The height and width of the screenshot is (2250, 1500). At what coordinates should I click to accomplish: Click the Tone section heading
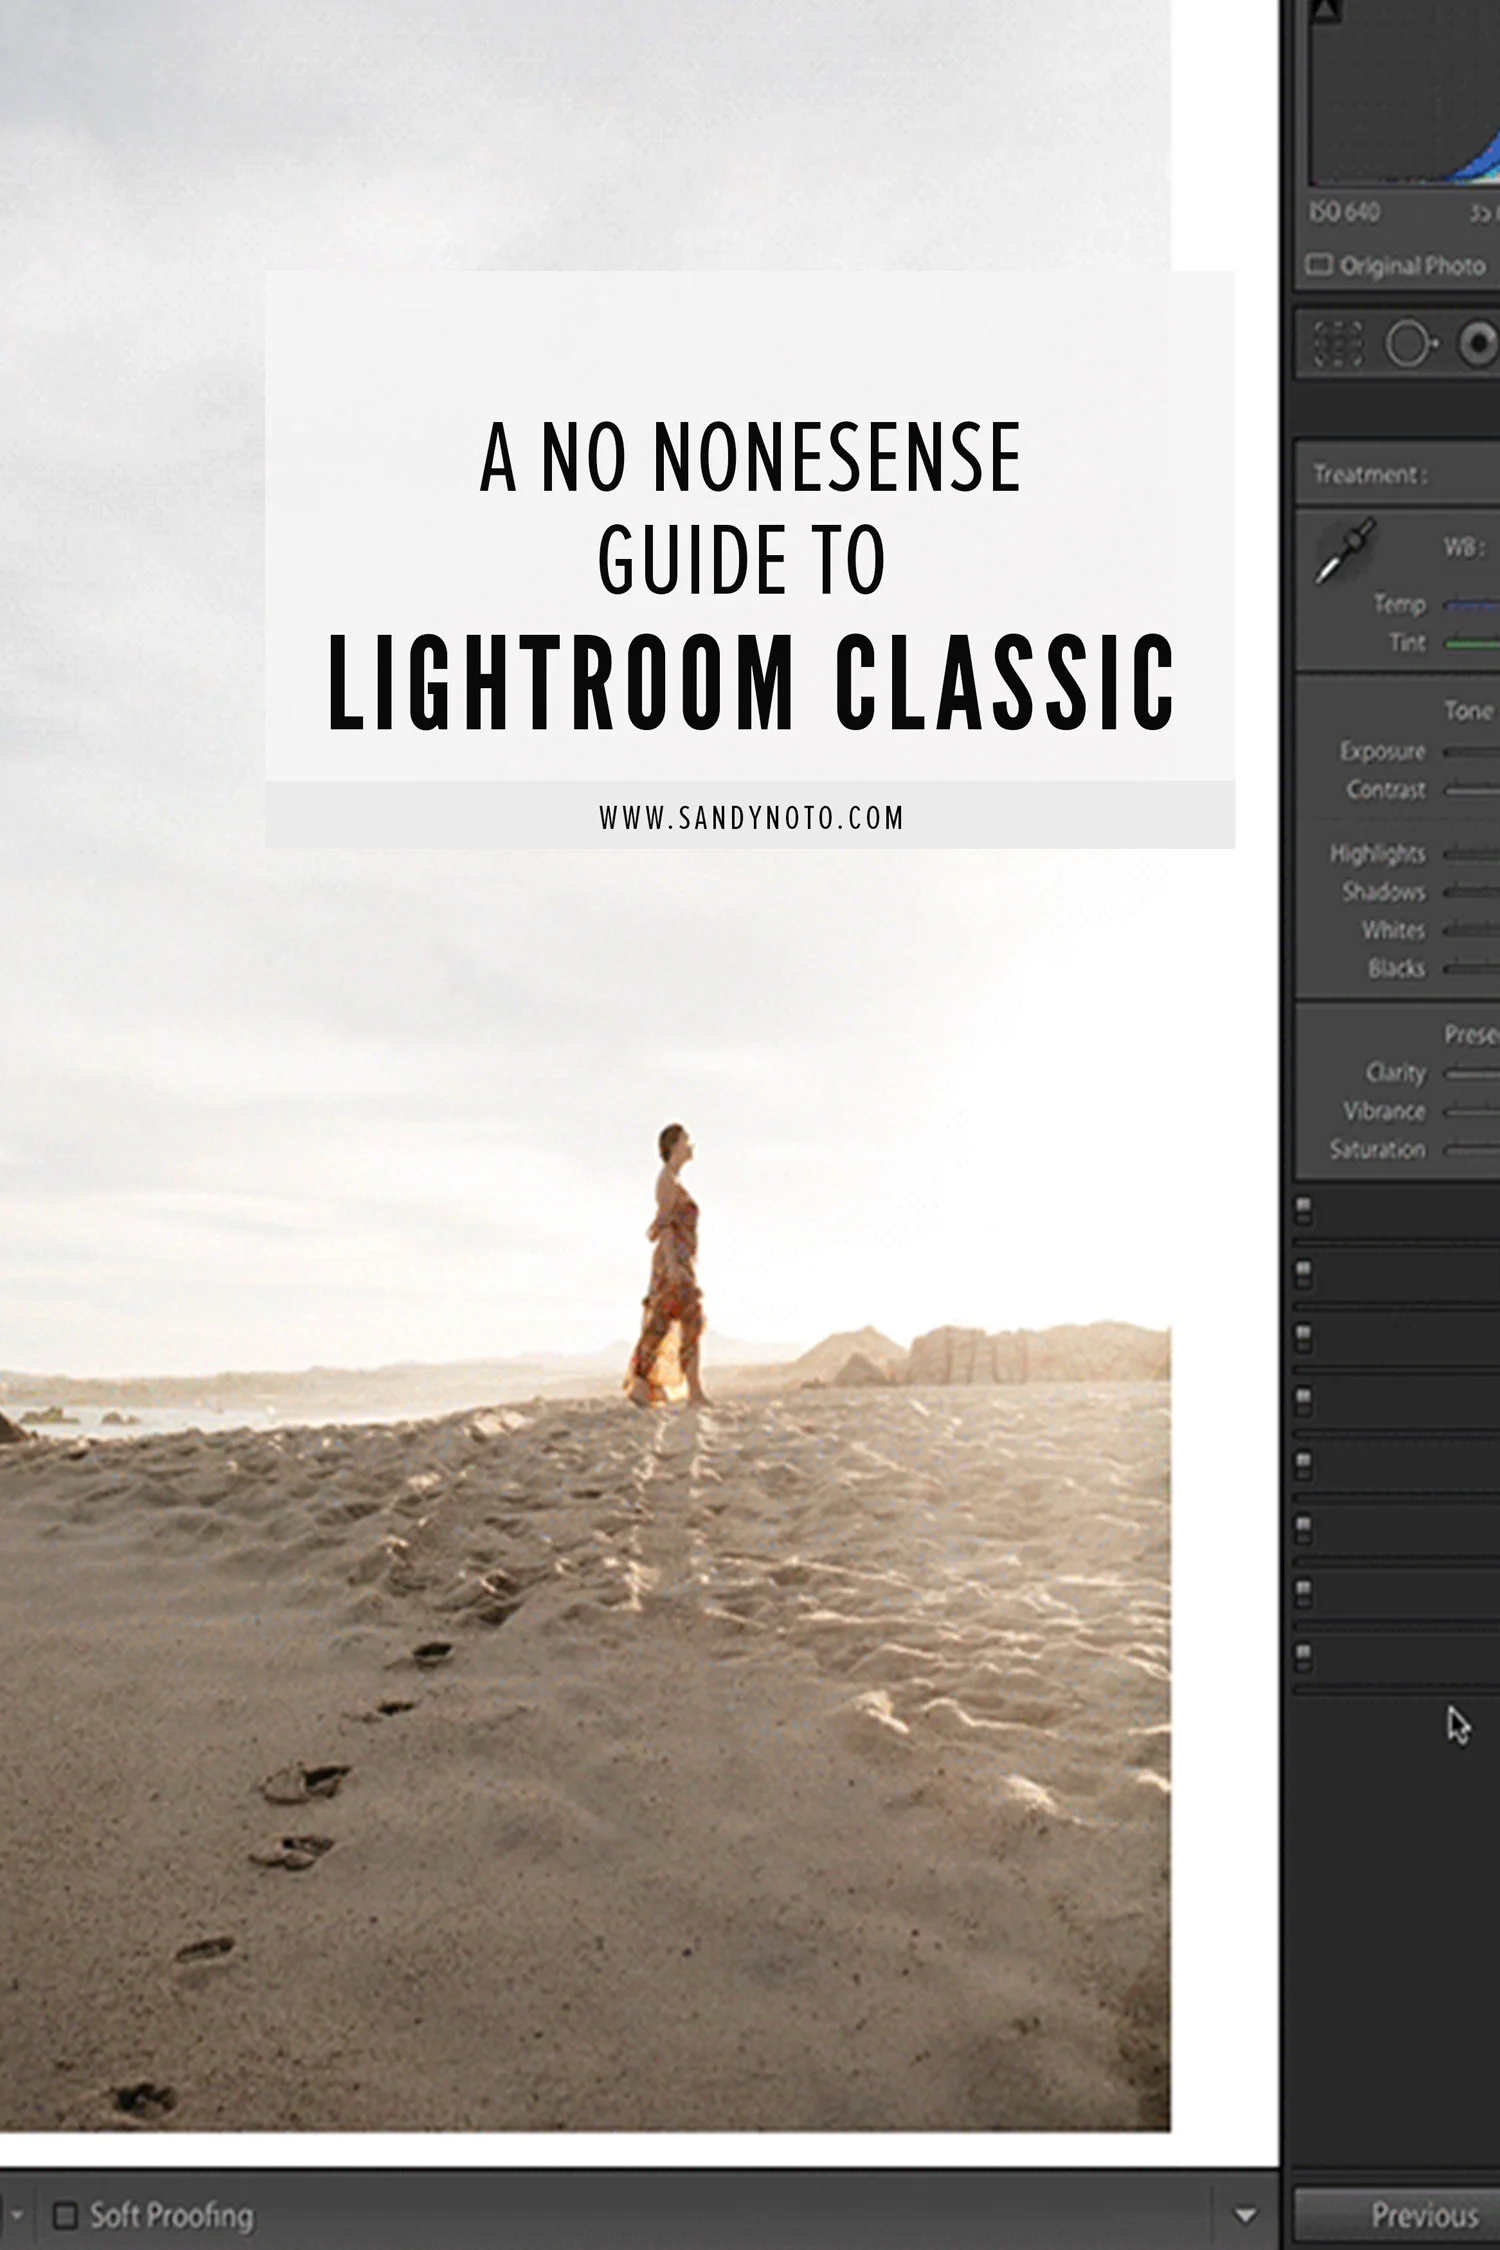coord(1468,711)
